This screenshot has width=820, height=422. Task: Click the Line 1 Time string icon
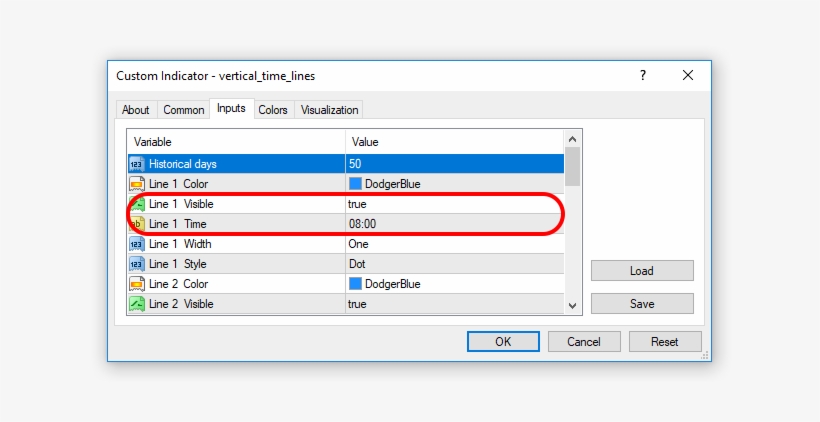137,224
